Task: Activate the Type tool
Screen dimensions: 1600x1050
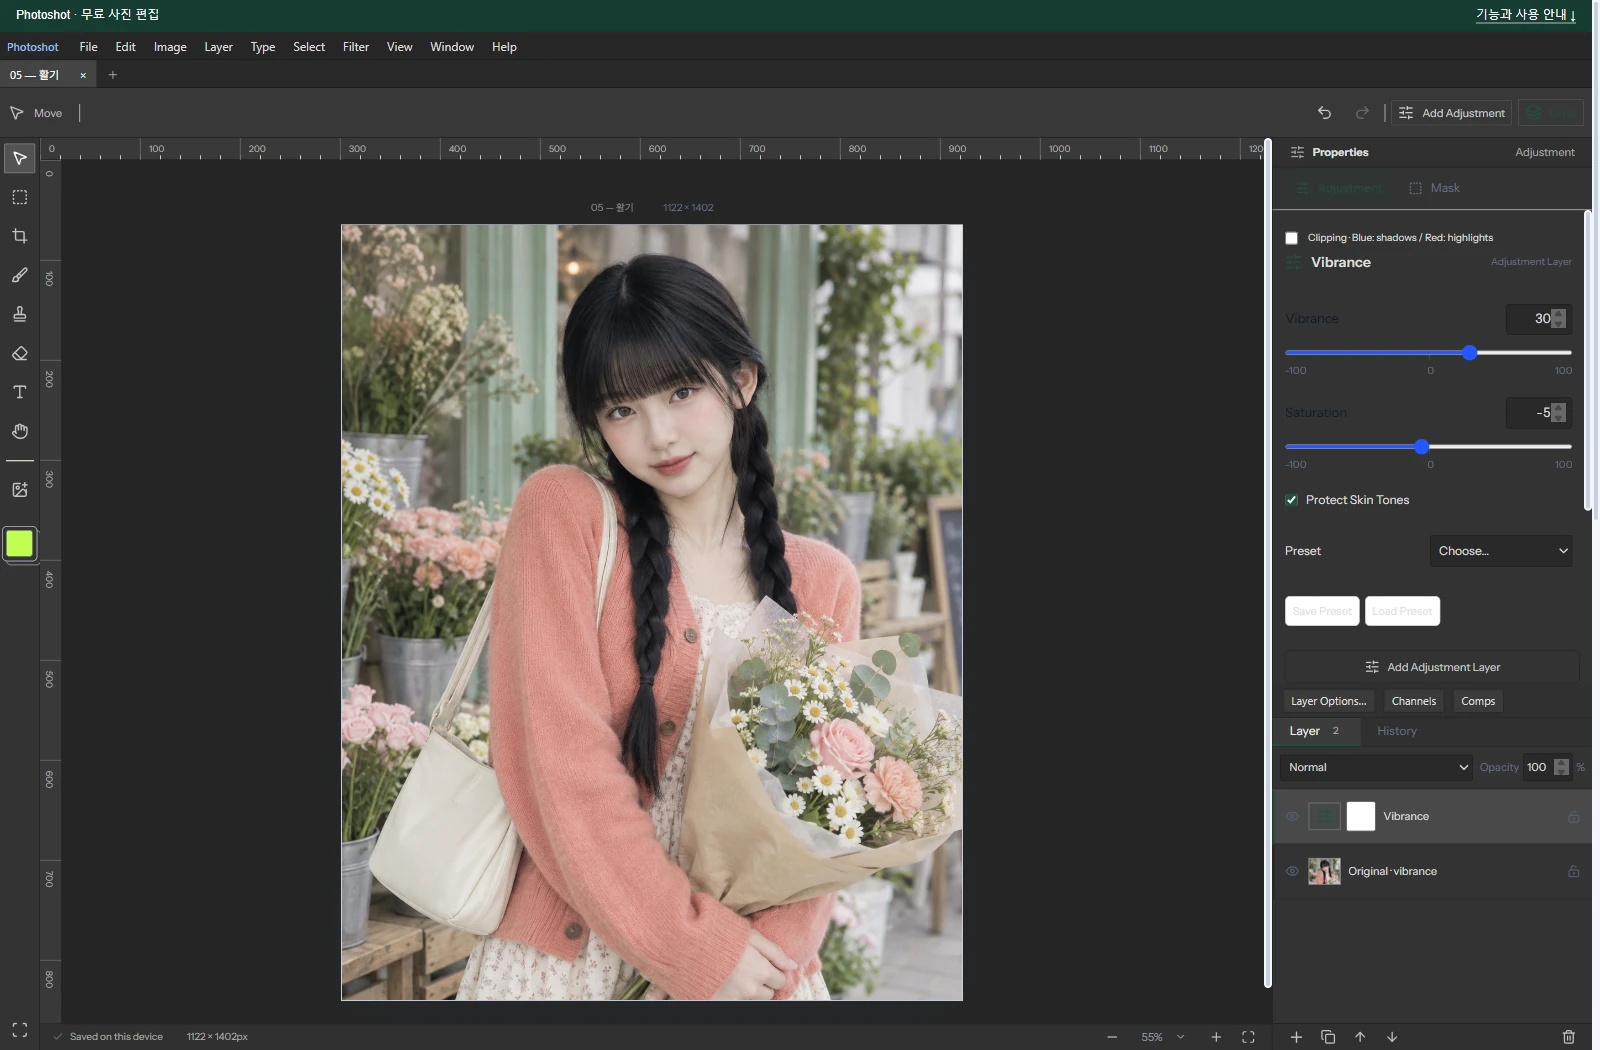Action: 20,392
